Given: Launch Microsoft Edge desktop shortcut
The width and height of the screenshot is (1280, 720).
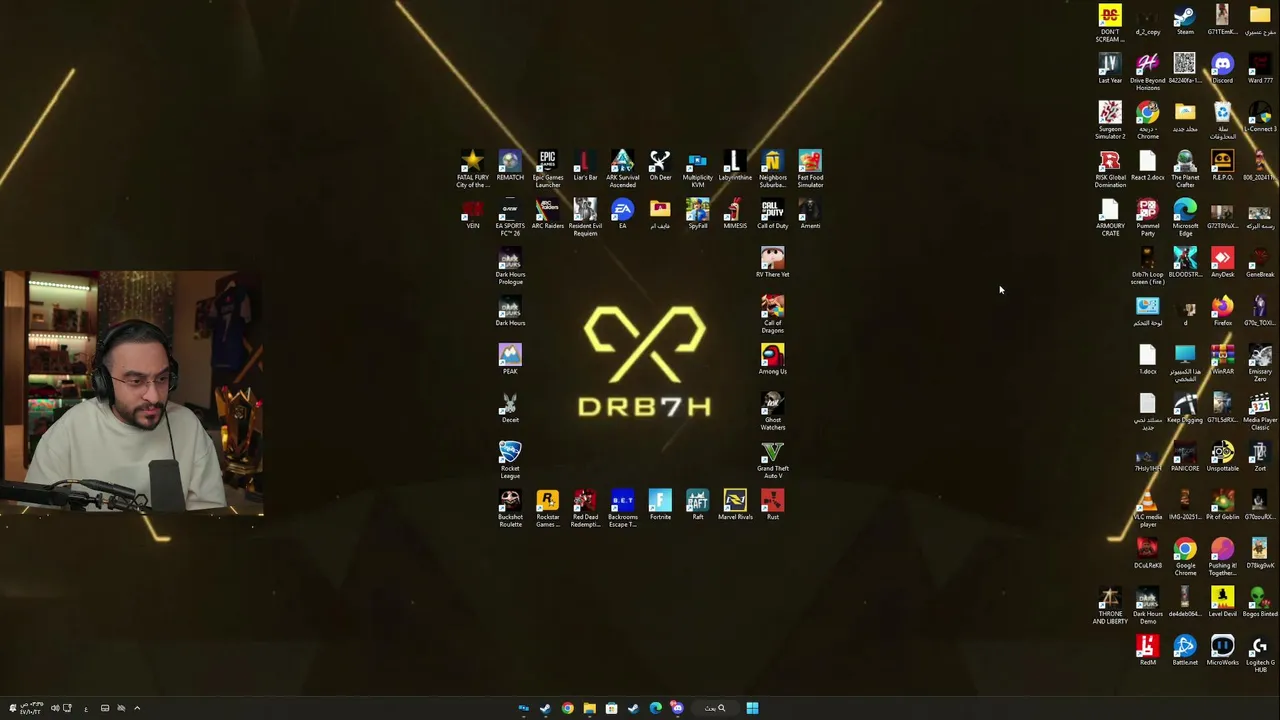Looking at the screenshot, I should 1185,218.
